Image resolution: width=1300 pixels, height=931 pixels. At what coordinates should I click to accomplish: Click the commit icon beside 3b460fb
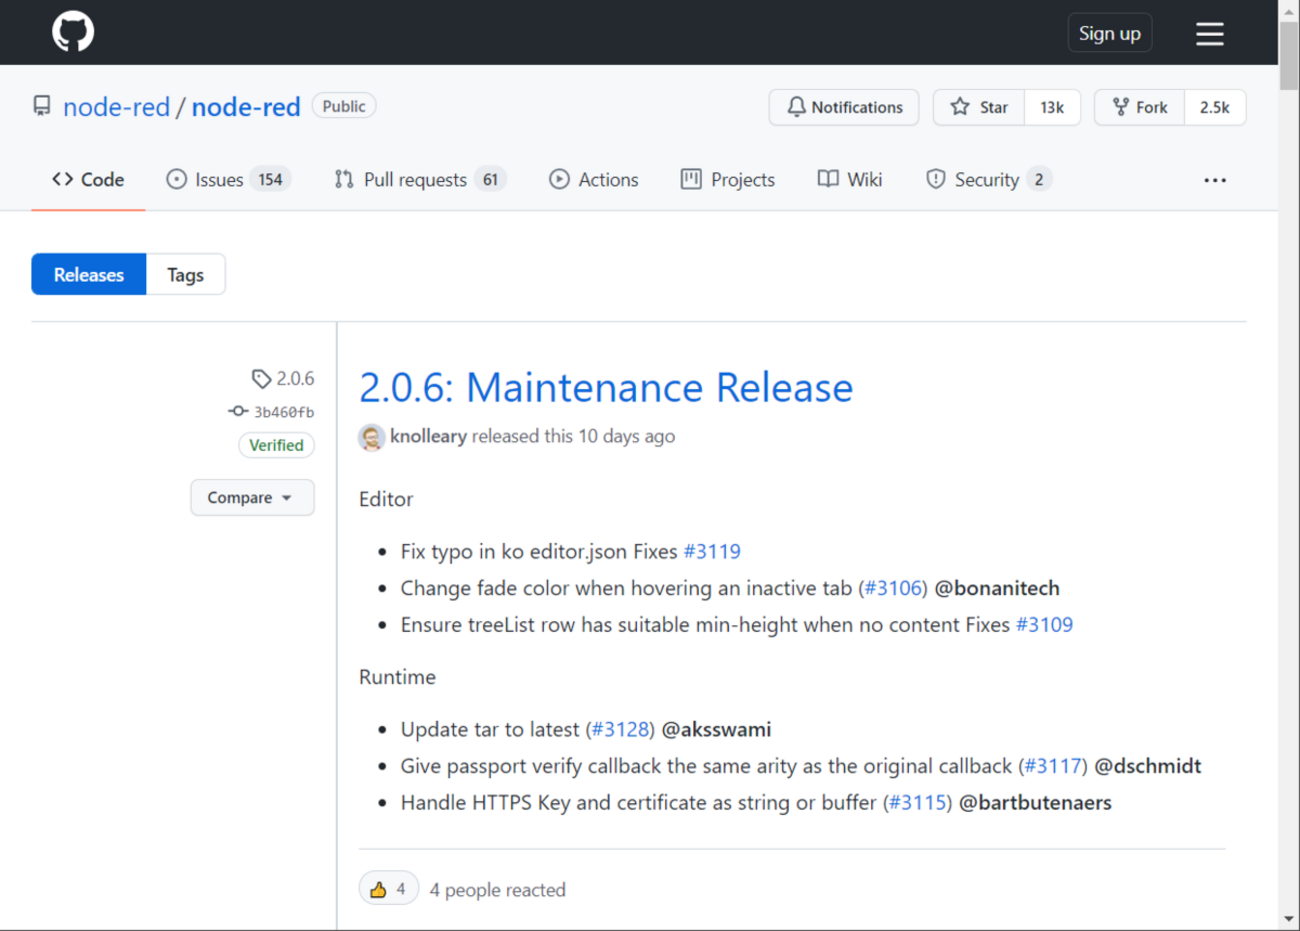coord(238,411)
